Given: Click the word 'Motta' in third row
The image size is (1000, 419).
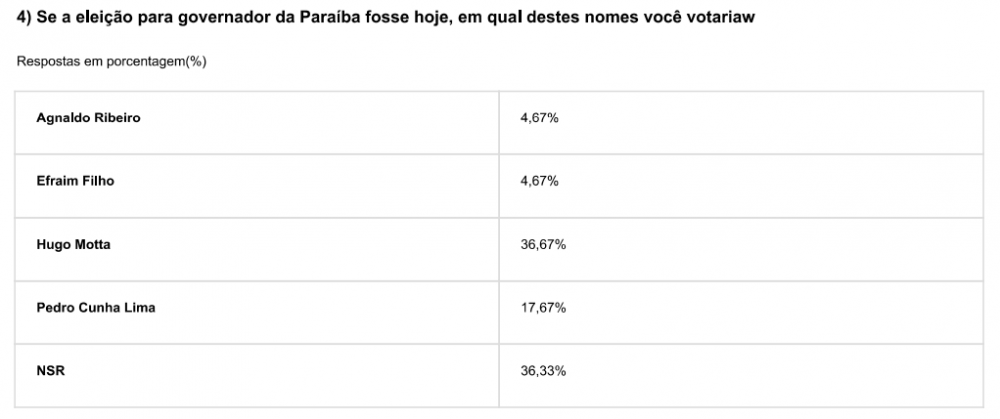Looking at the screenshot, I should [92, 245].
